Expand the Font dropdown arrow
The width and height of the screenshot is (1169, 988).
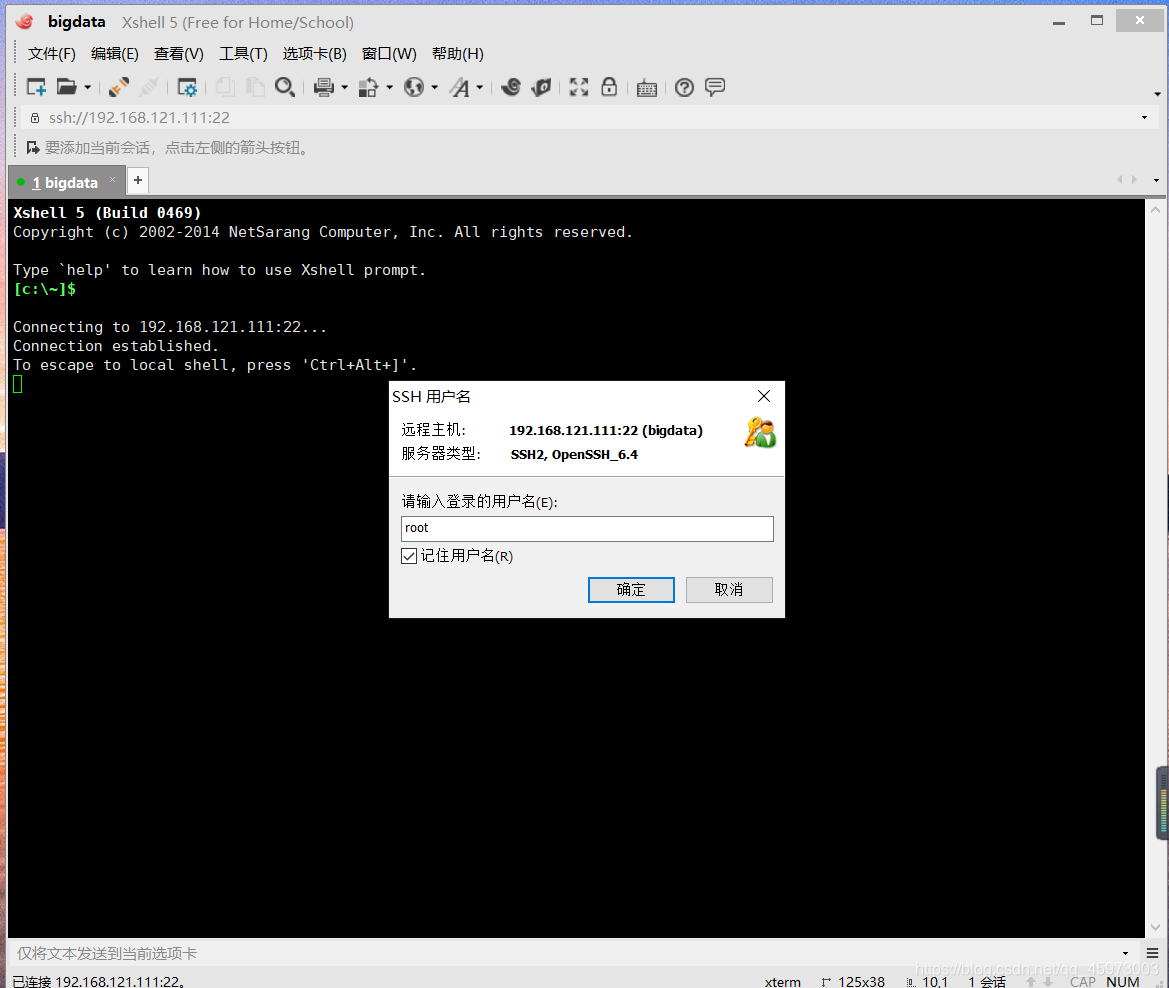tap(479, 87)
